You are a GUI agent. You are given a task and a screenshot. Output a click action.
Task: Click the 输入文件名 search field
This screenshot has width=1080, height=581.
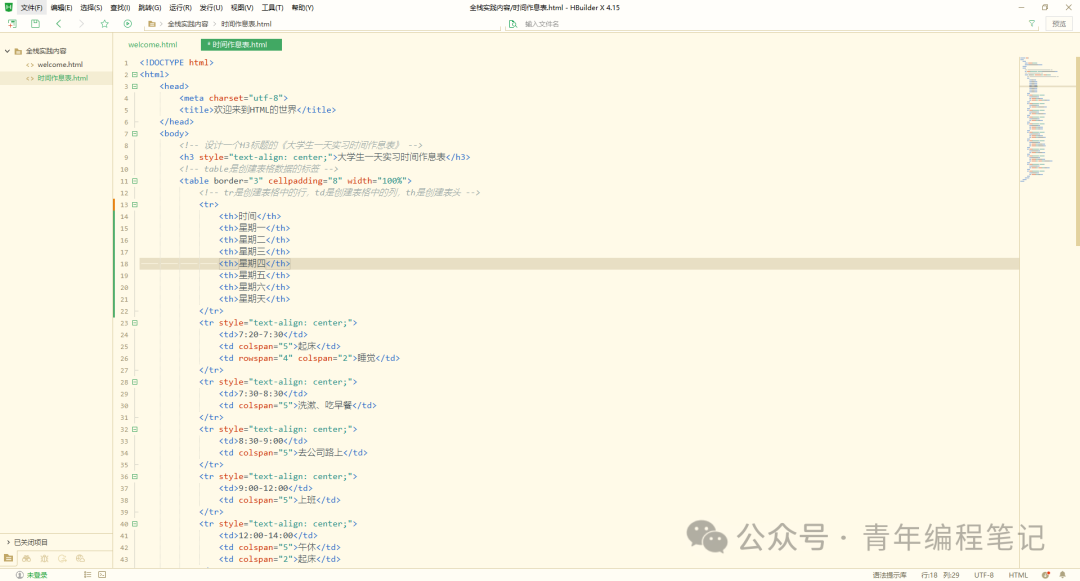tap(771, 24)
